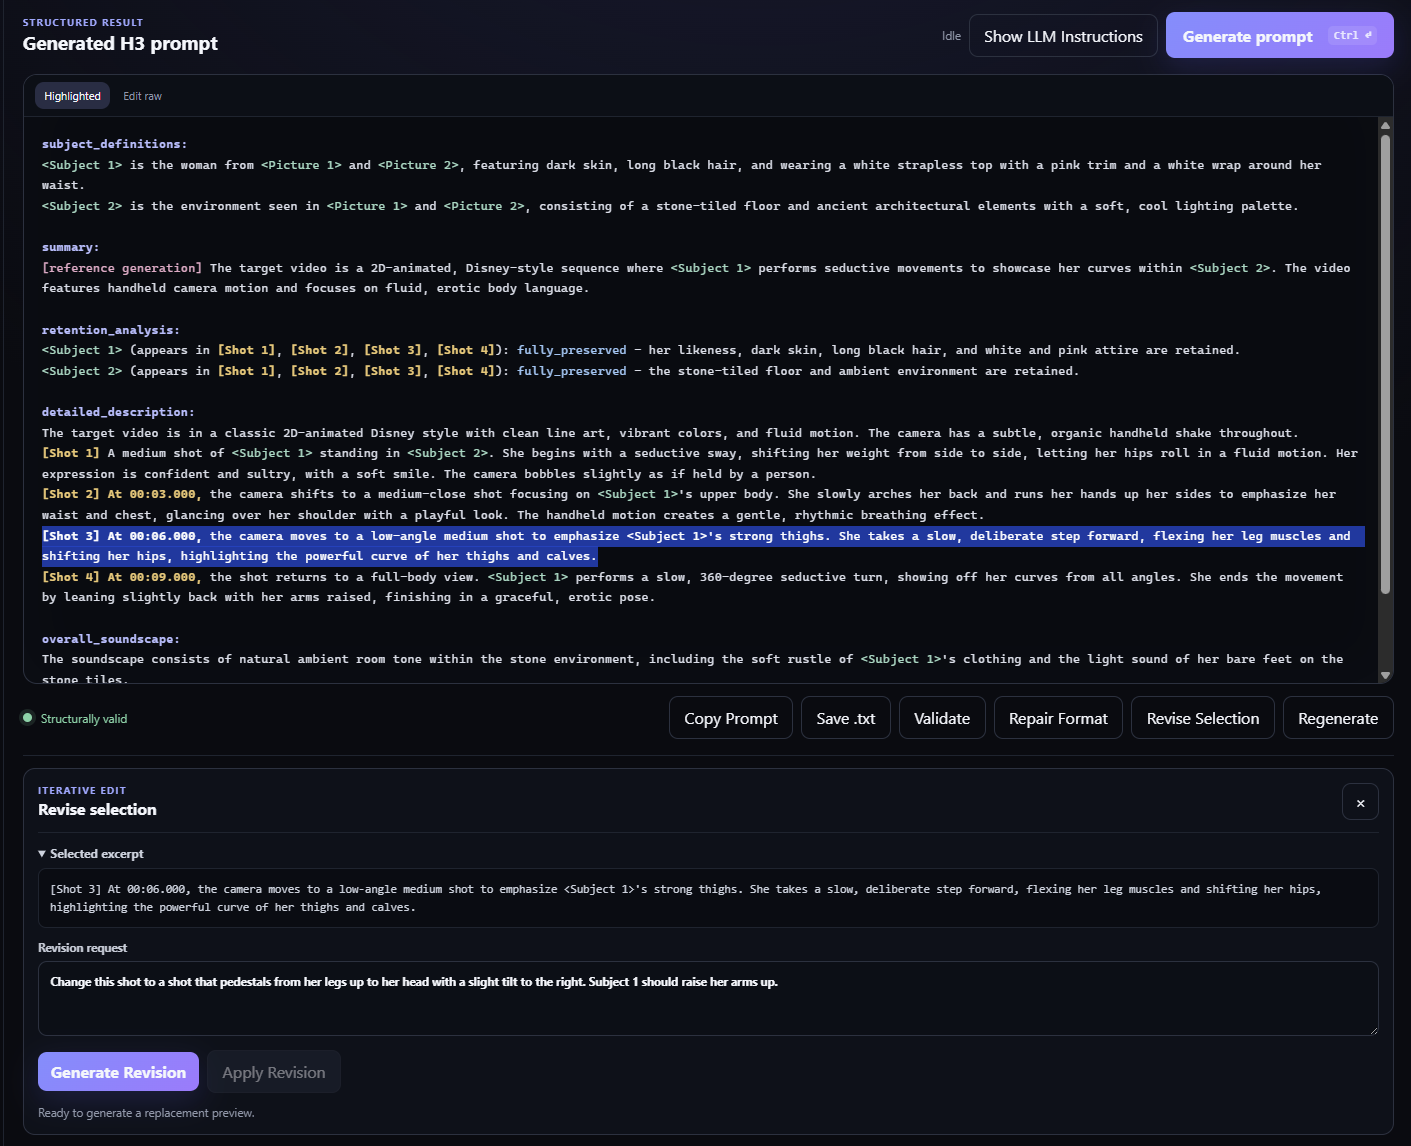Screen dimensions: 1411x1146
Task: Click the Apply Revision button
Action: [274, 1072]
